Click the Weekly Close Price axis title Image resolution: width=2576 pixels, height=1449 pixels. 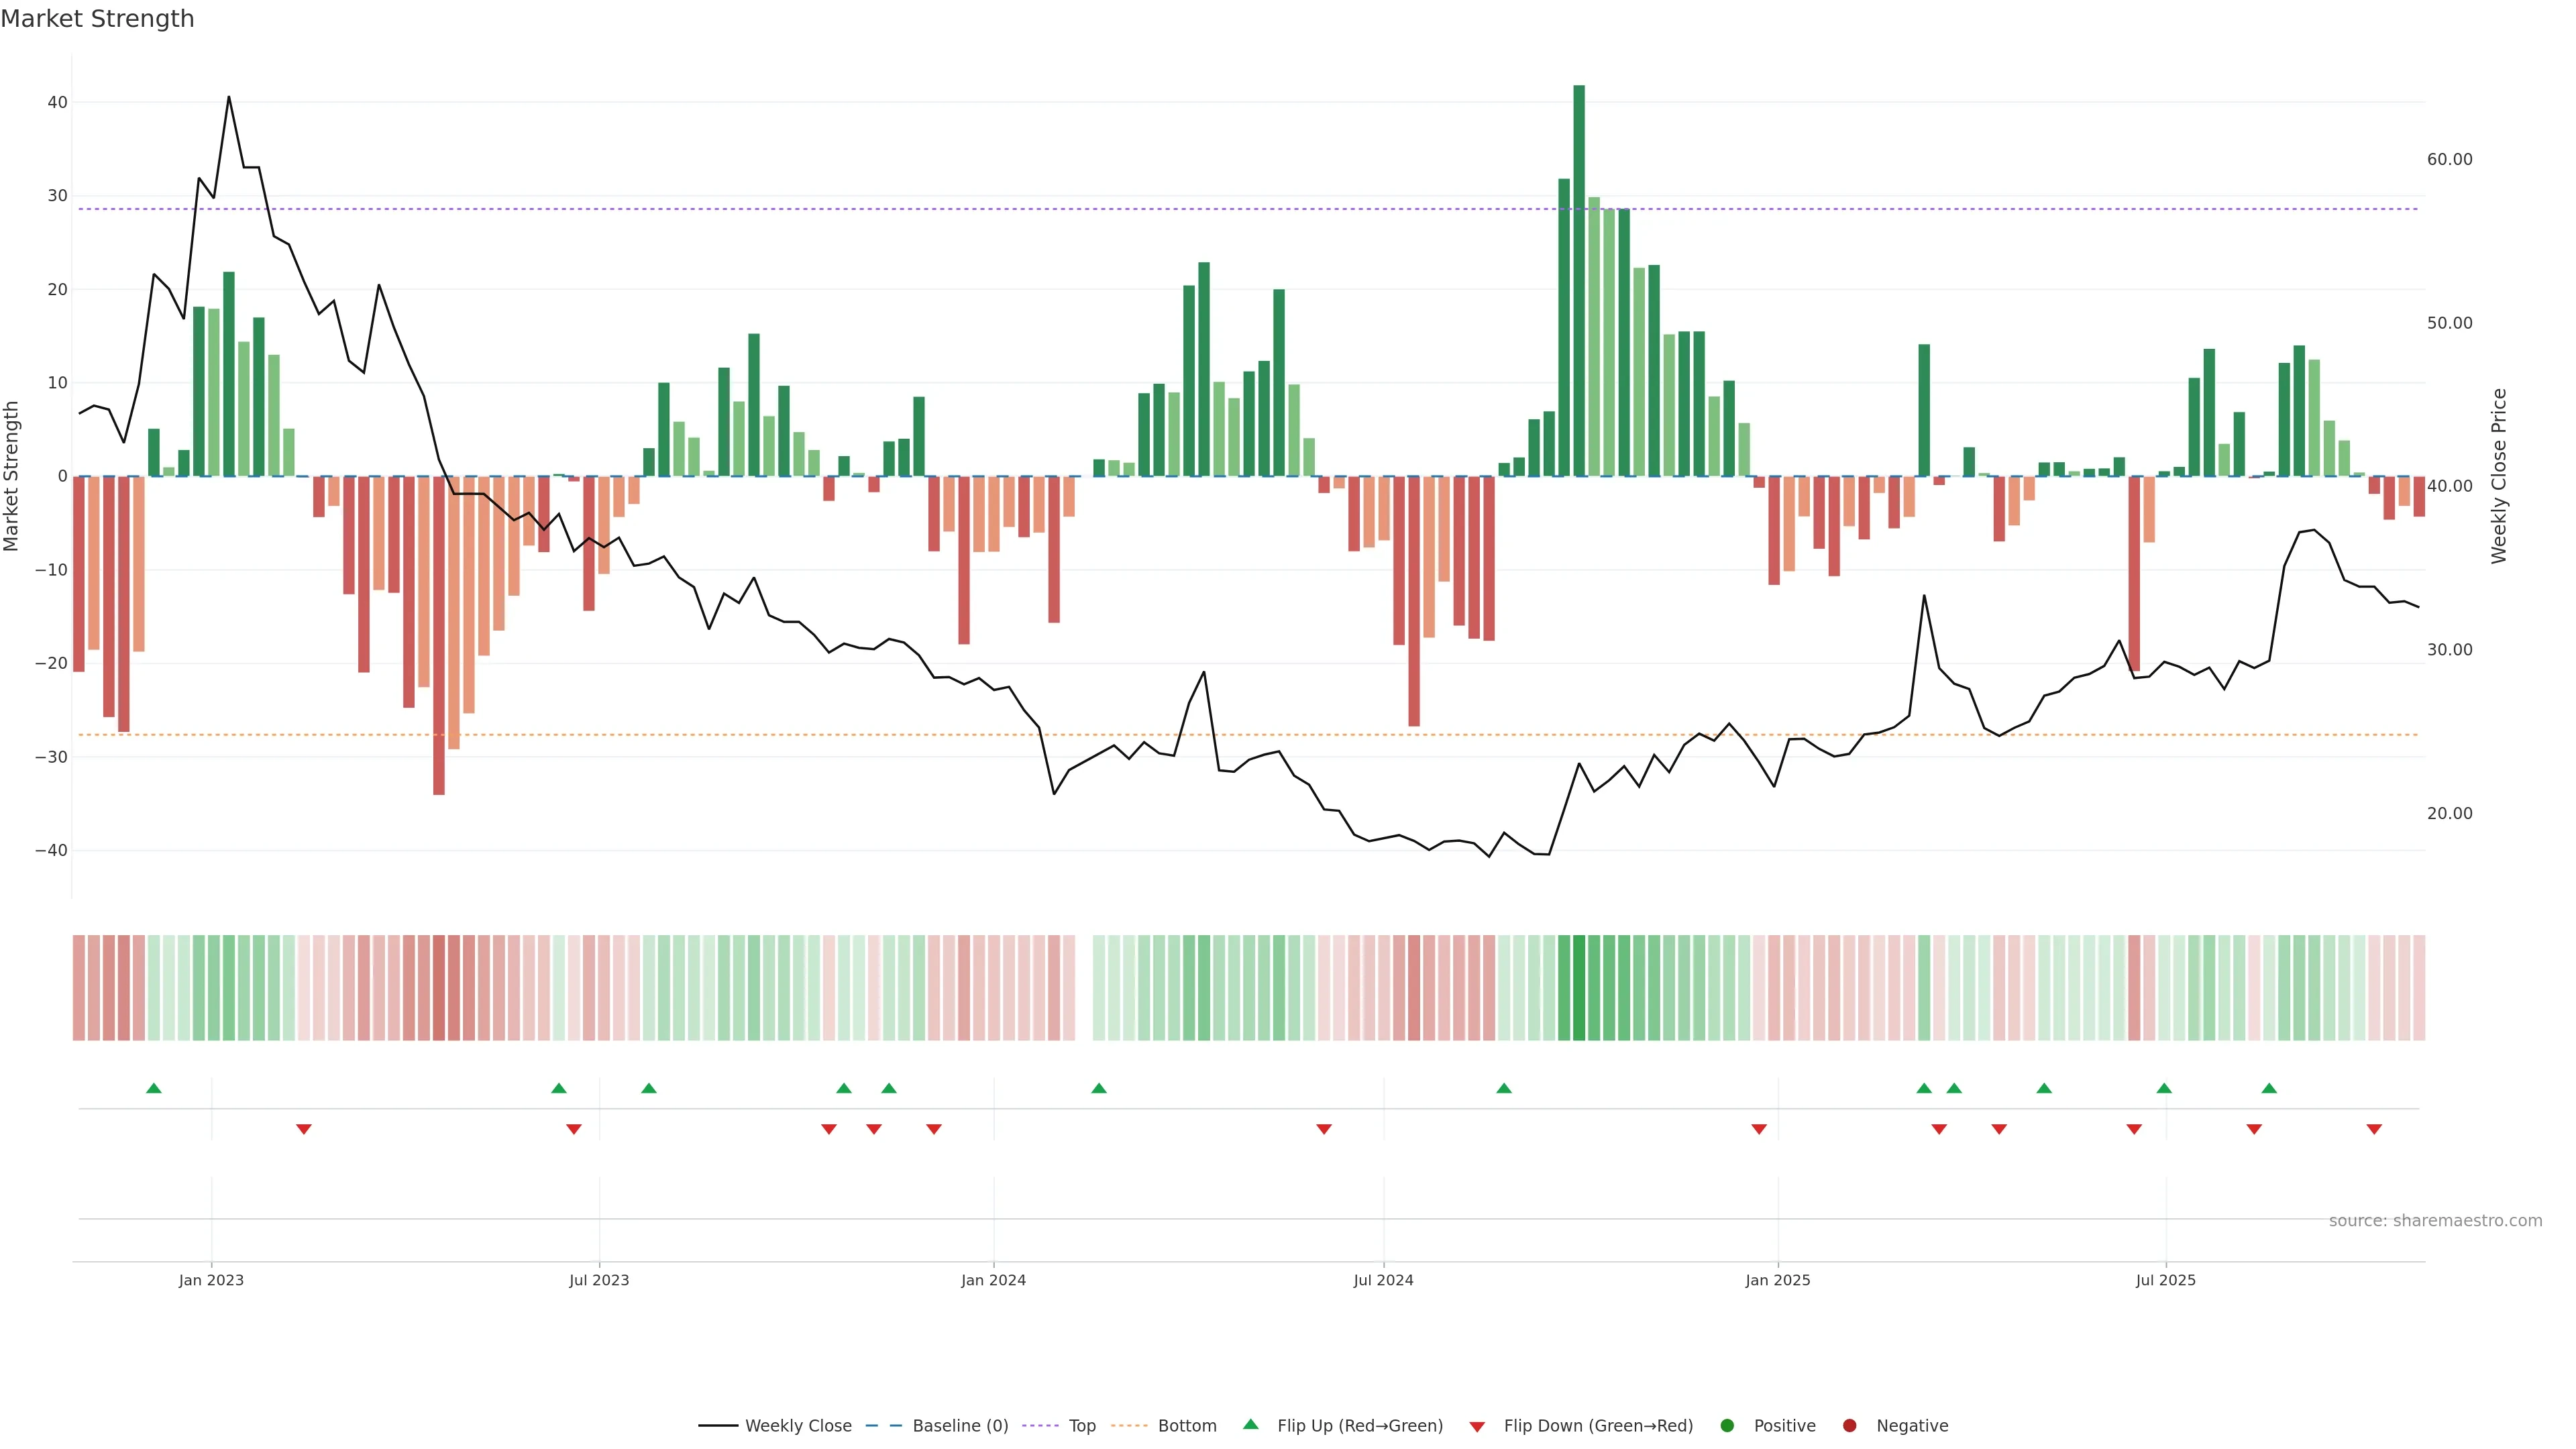[x=2499, y=476]
